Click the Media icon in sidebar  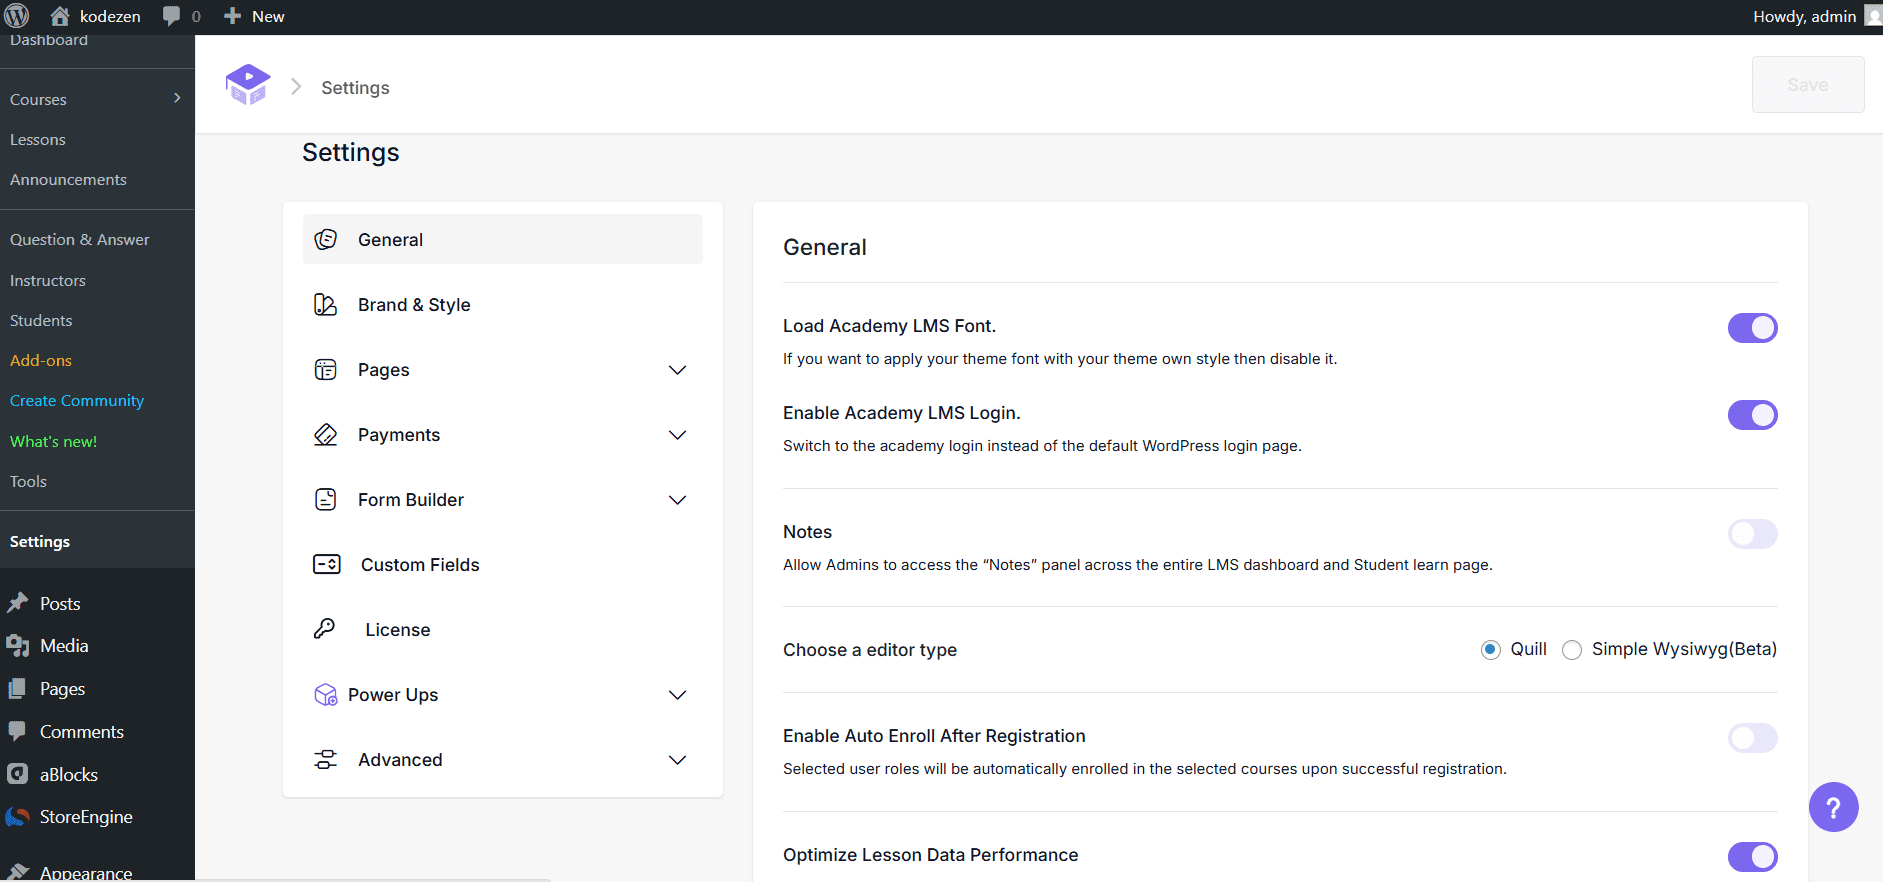(x=18, y=646)
